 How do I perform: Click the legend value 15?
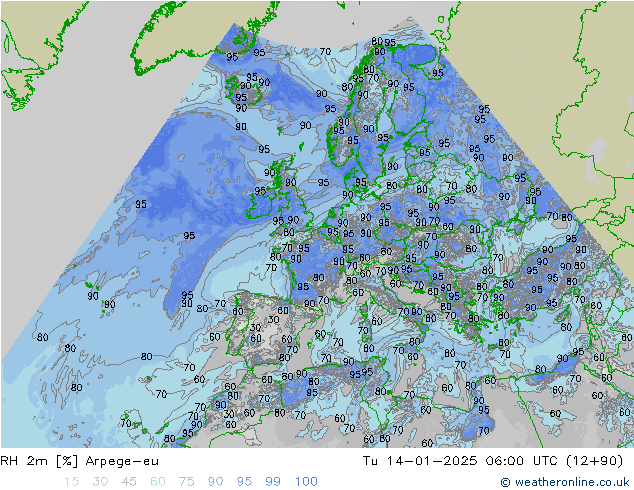71,482
